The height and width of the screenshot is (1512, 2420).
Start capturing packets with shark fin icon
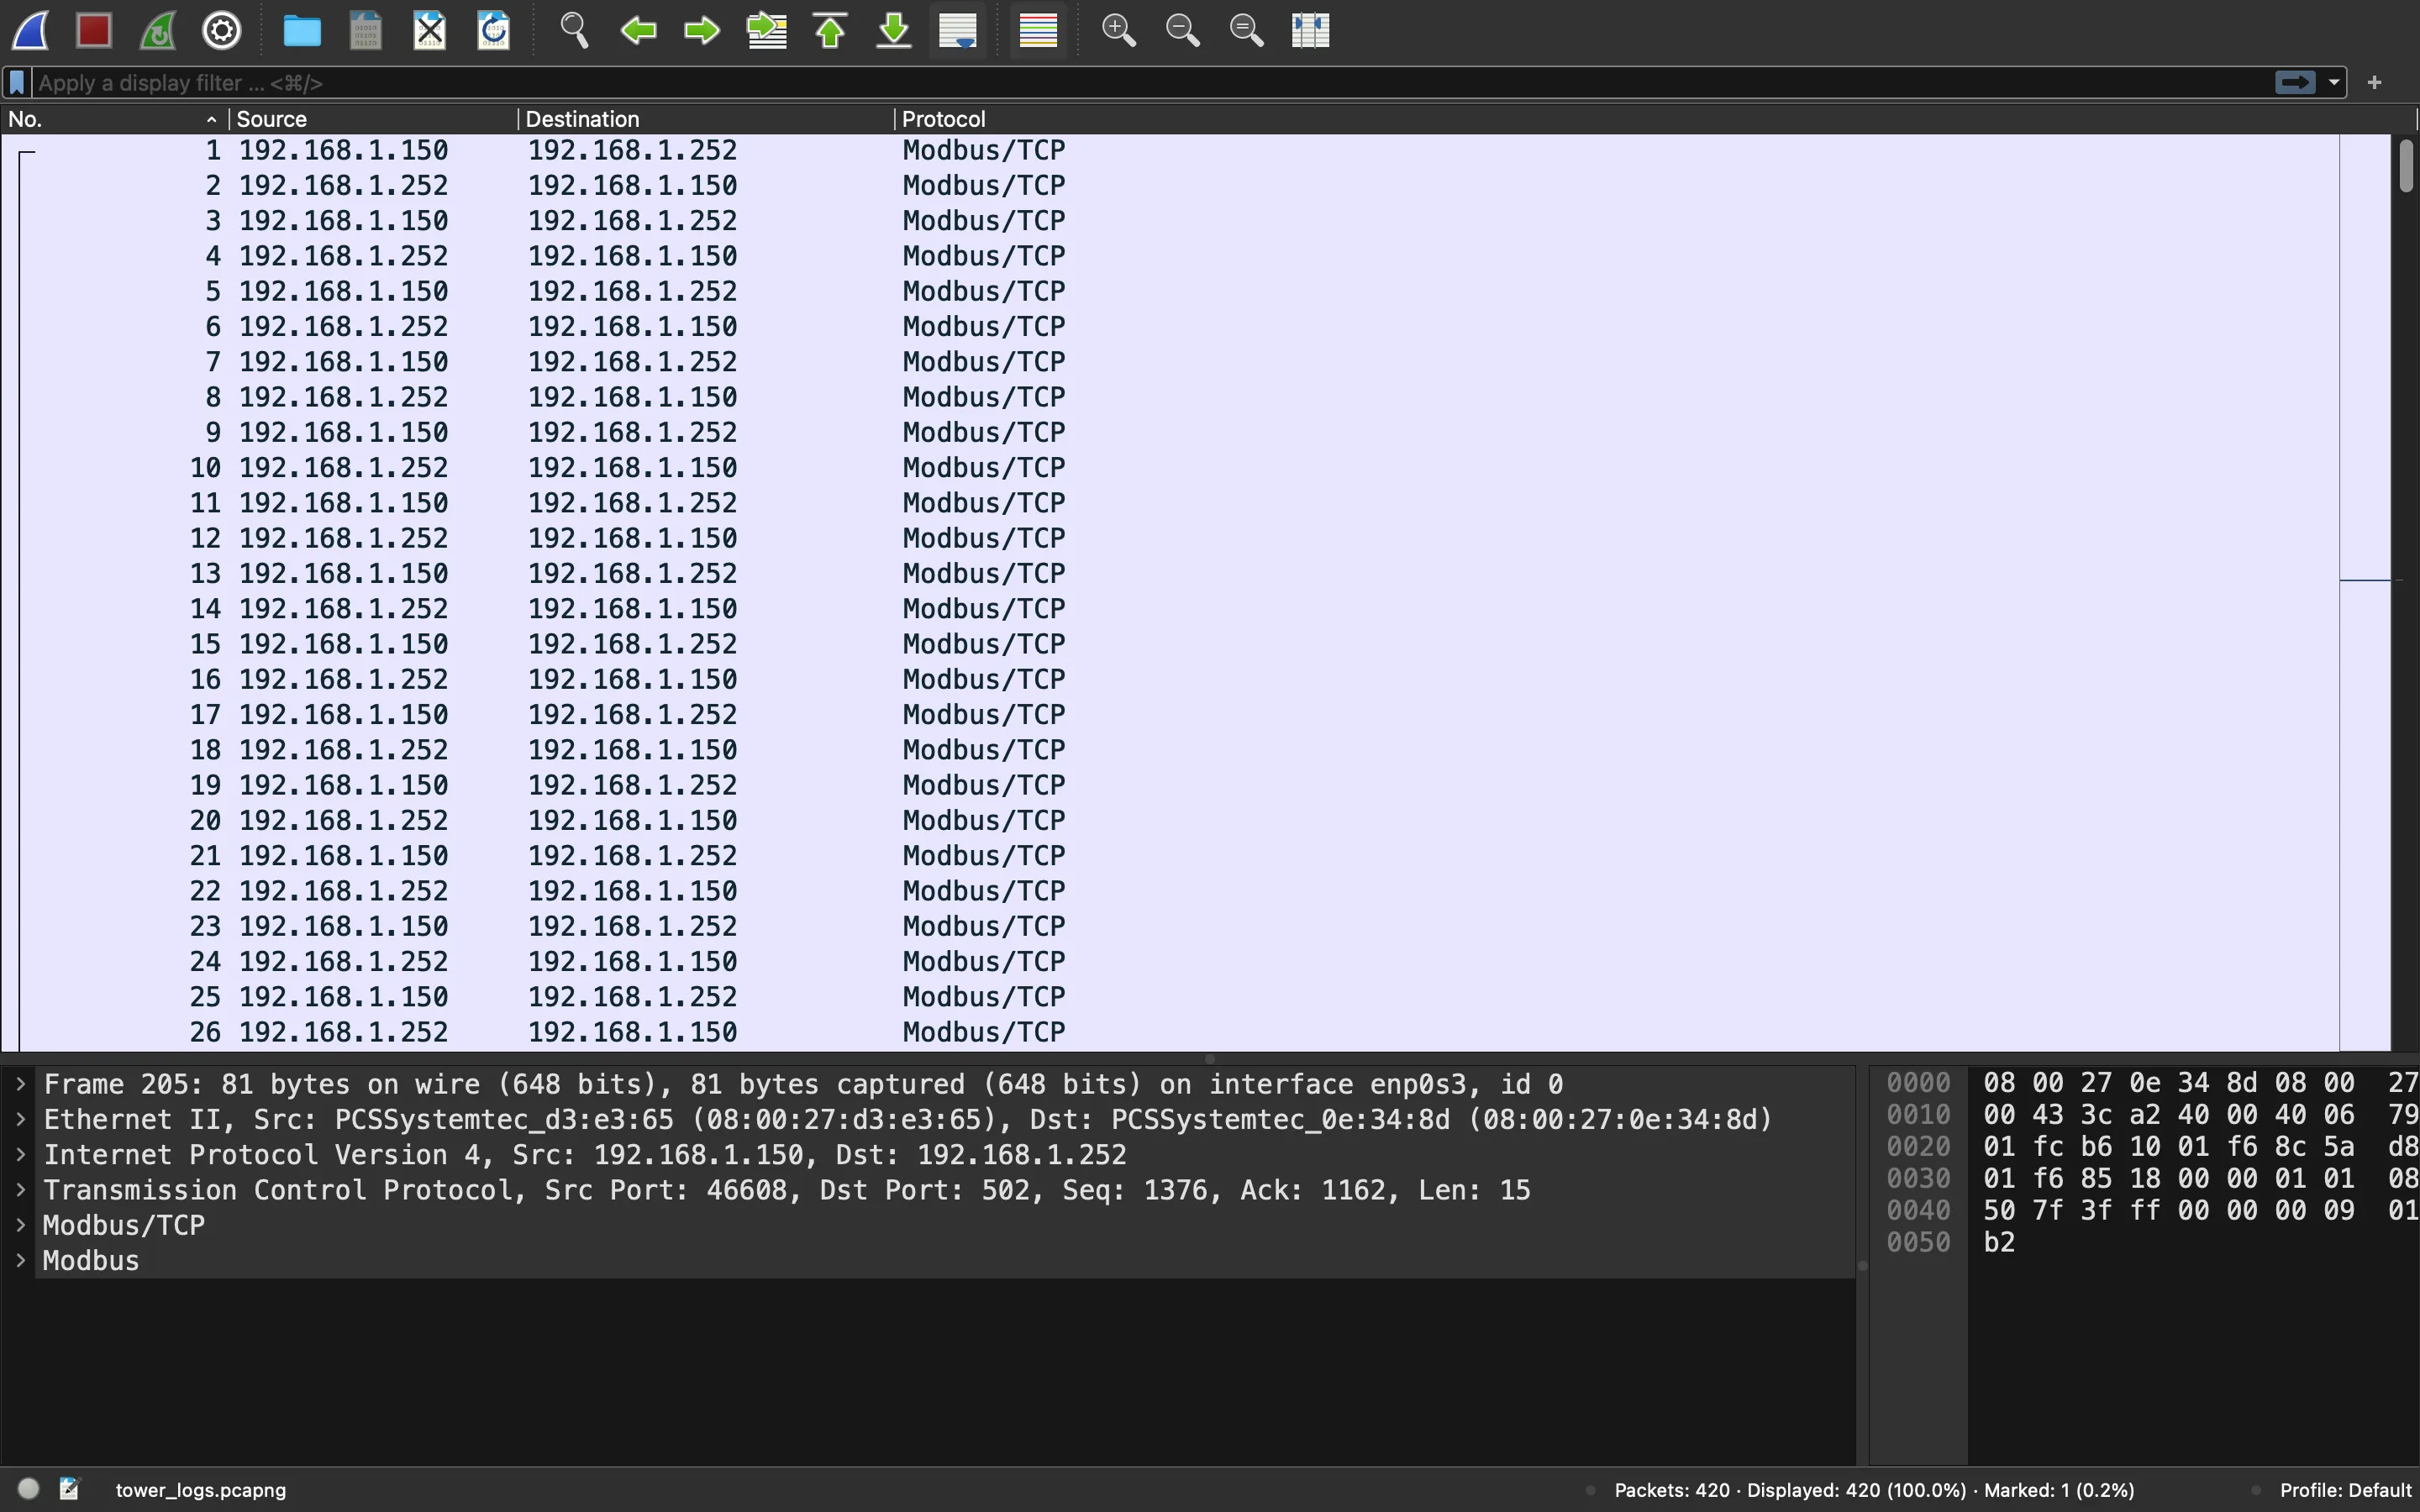31,30
